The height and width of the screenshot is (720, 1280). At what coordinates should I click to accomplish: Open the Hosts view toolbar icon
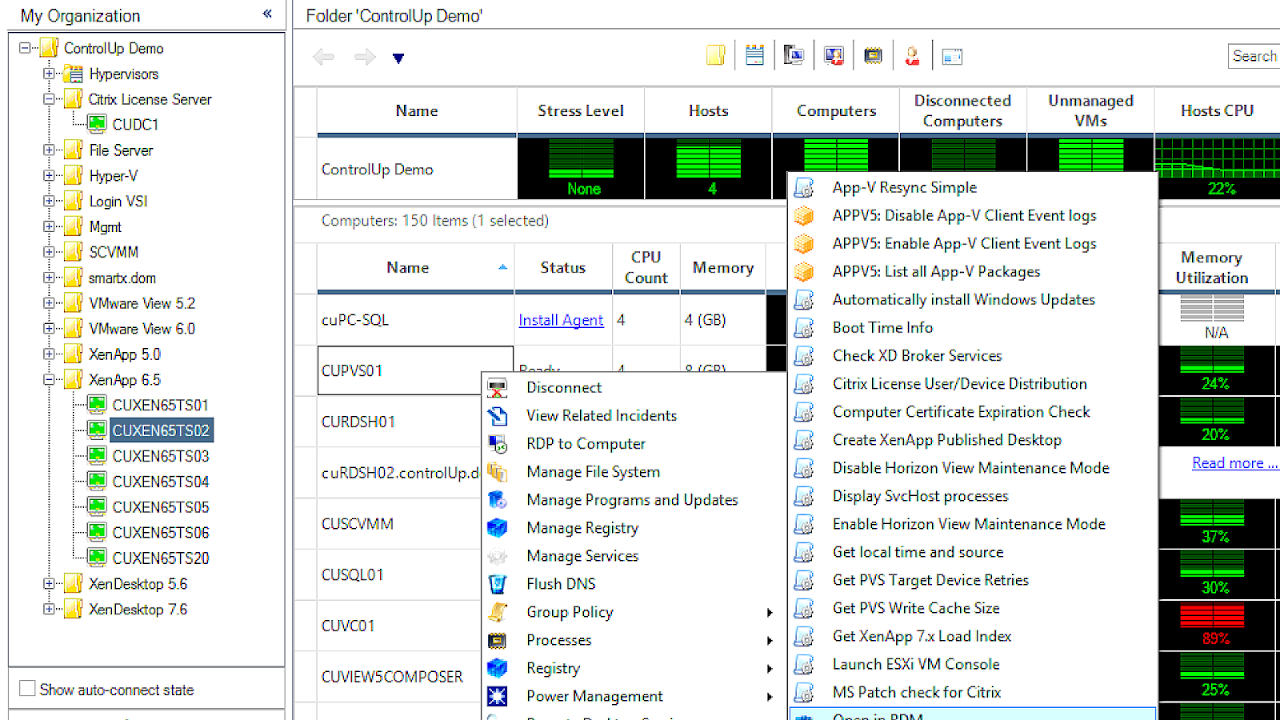(x=755, y=56)
